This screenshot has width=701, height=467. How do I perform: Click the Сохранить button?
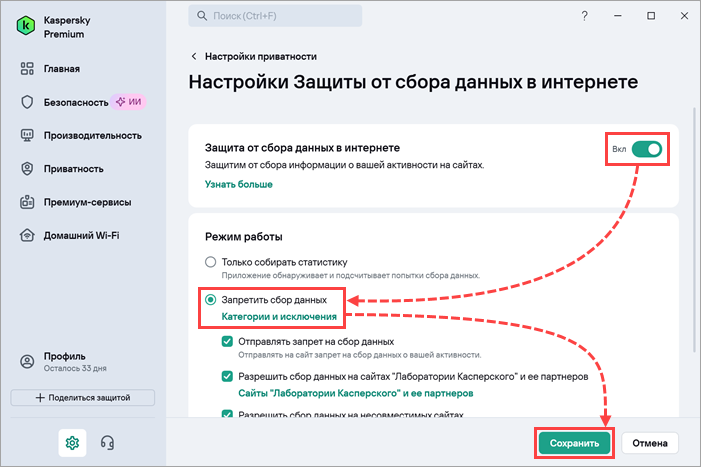point(574,443)
